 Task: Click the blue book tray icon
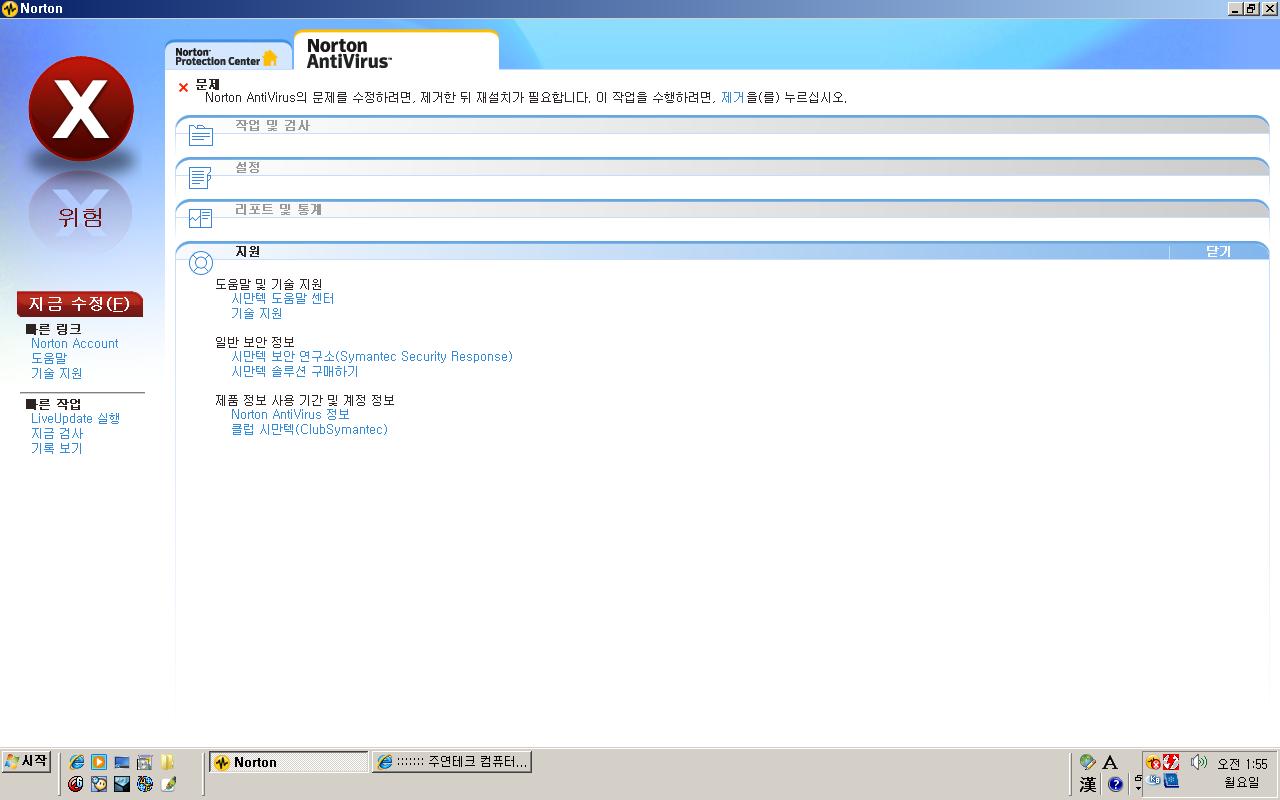click(x=1171, y=780)
